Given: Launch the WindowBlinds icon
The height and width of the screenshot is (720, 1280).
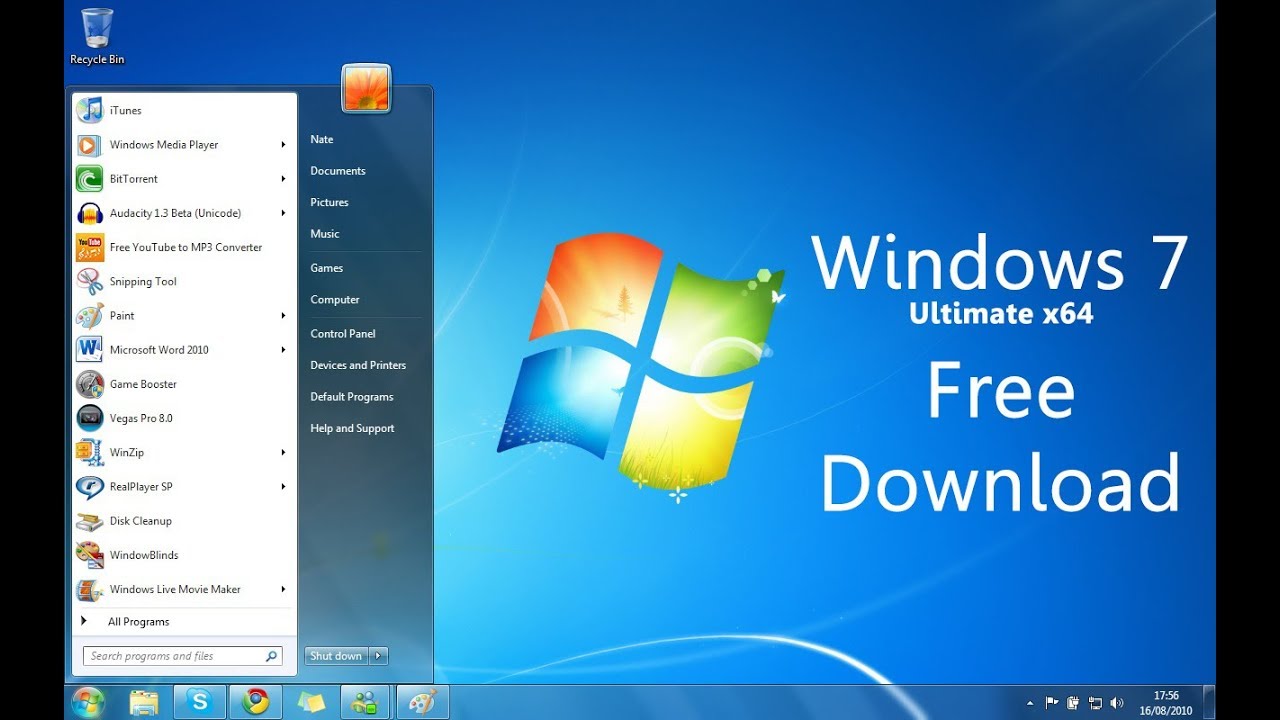Looking at the screenshot, I should tap(90, 555).
